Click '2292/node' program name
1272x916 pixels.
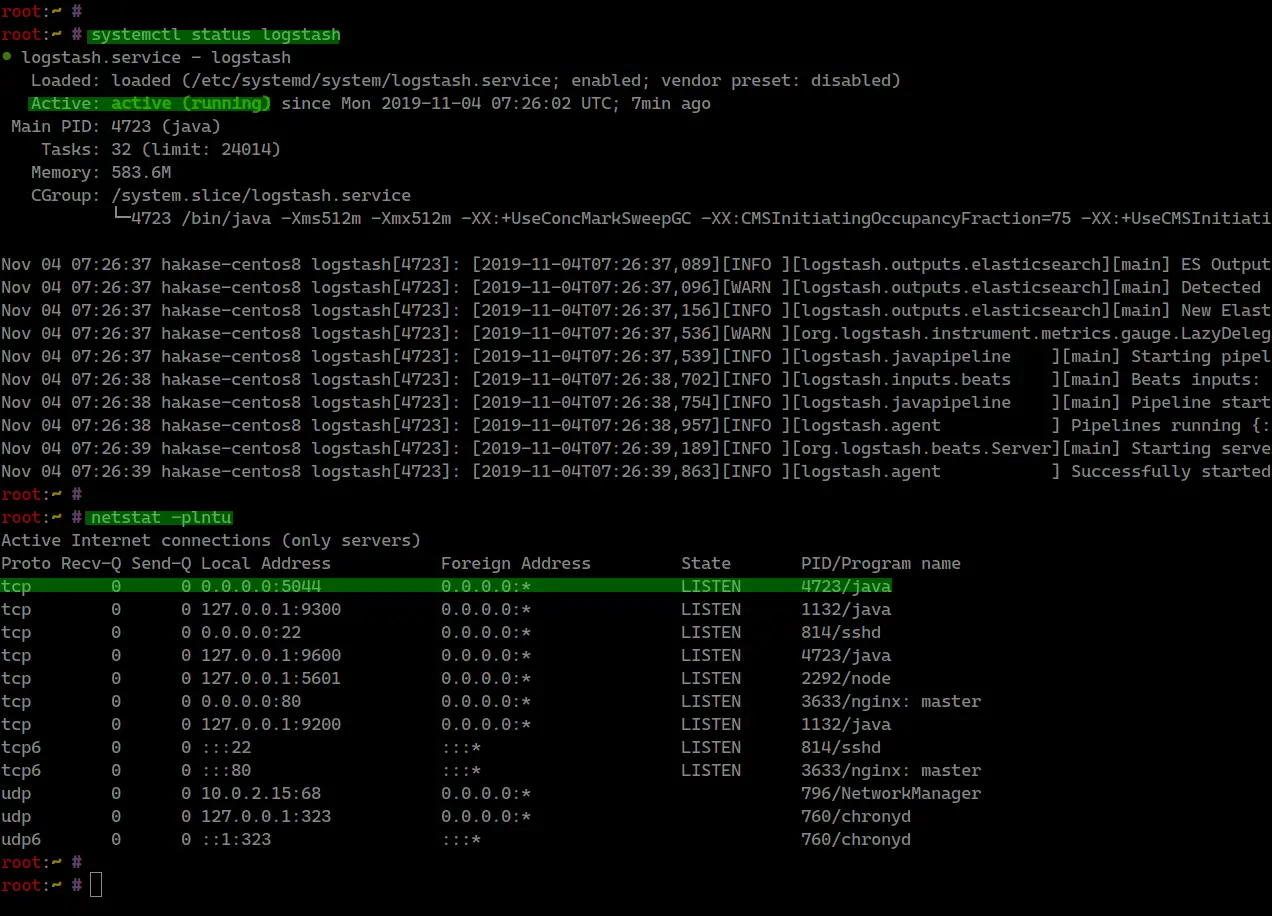click(846, 679)
